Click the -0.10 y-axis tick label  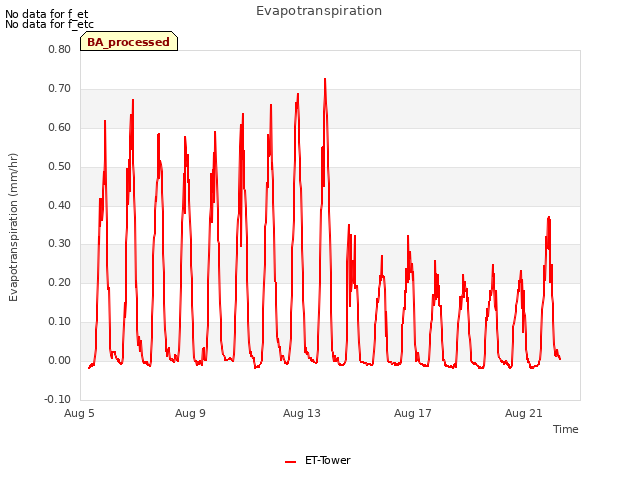(58, 399)
